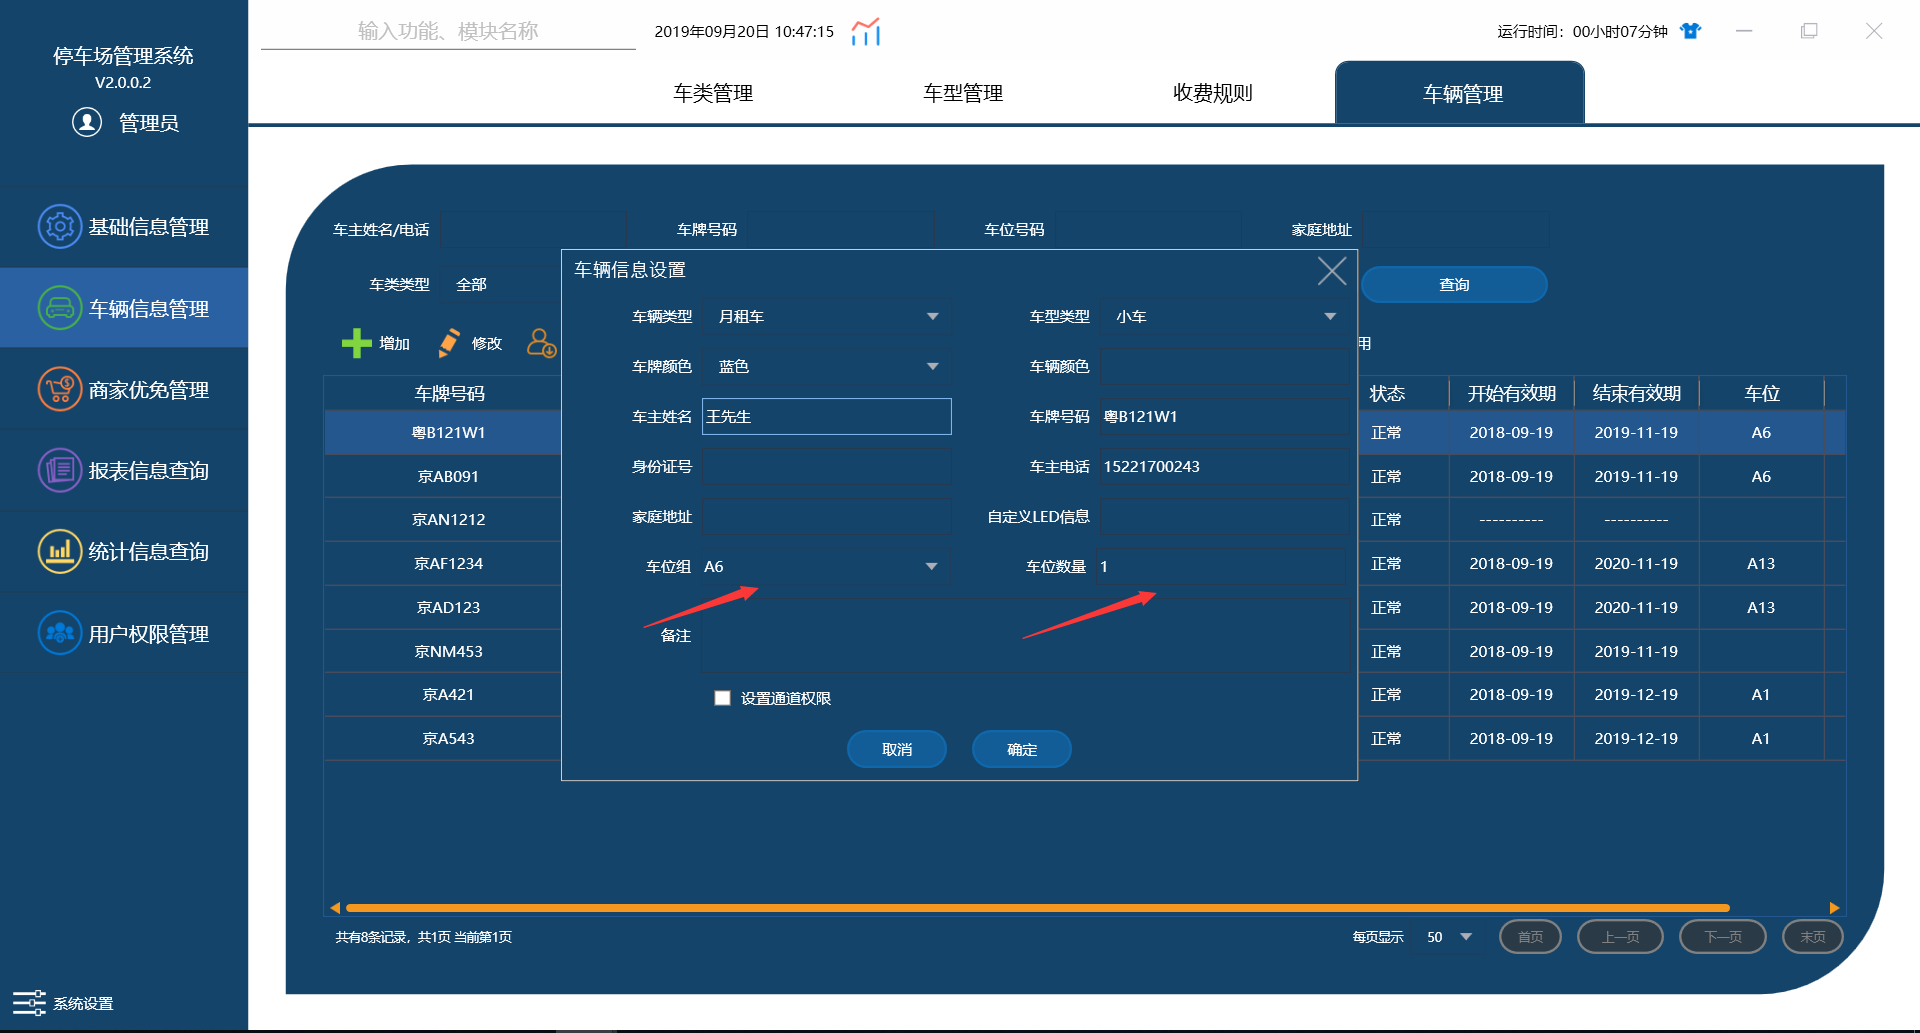Click the pencil 修改 icon
This screenshot has width=1920, height=1033.
click(x=449, y=343)
